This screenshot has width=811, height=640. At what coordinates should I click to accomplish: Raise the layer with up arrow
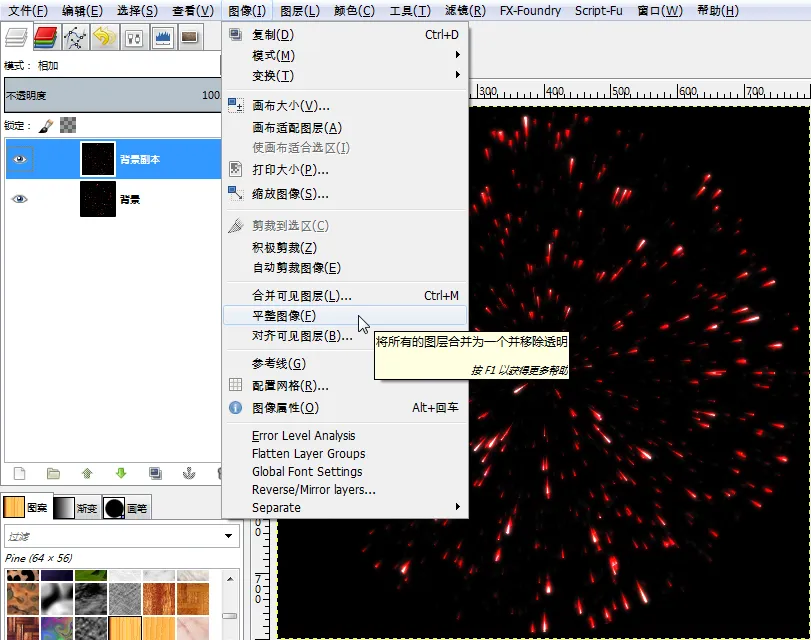pyautogui.click(x=87, y=473)
